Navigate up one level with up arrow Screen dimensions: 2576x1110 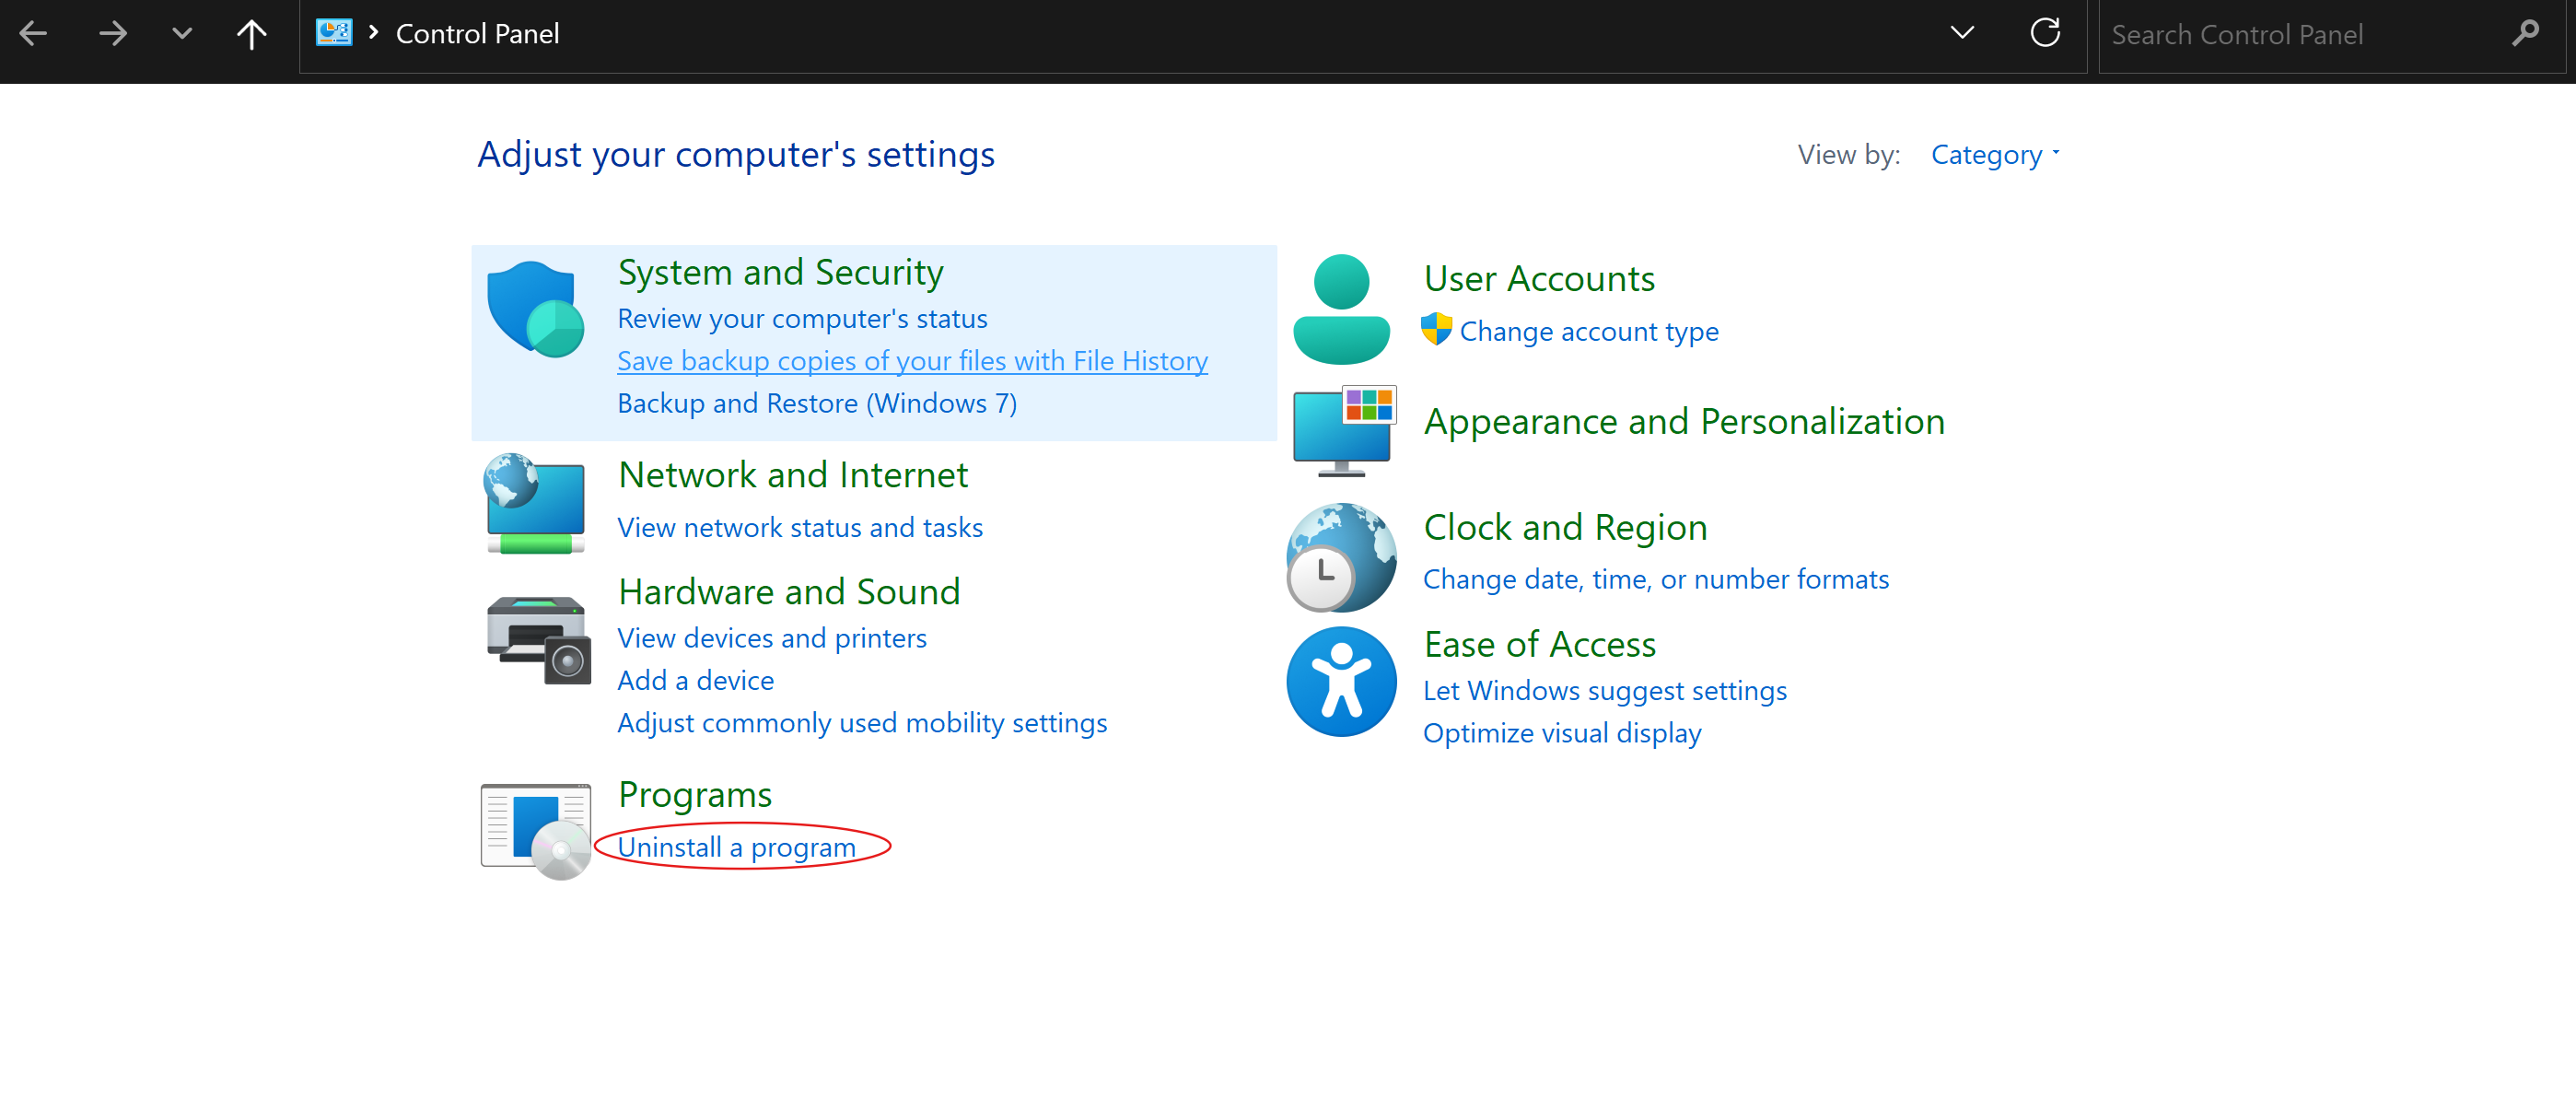pyautogui.click(x=251, y=34)
